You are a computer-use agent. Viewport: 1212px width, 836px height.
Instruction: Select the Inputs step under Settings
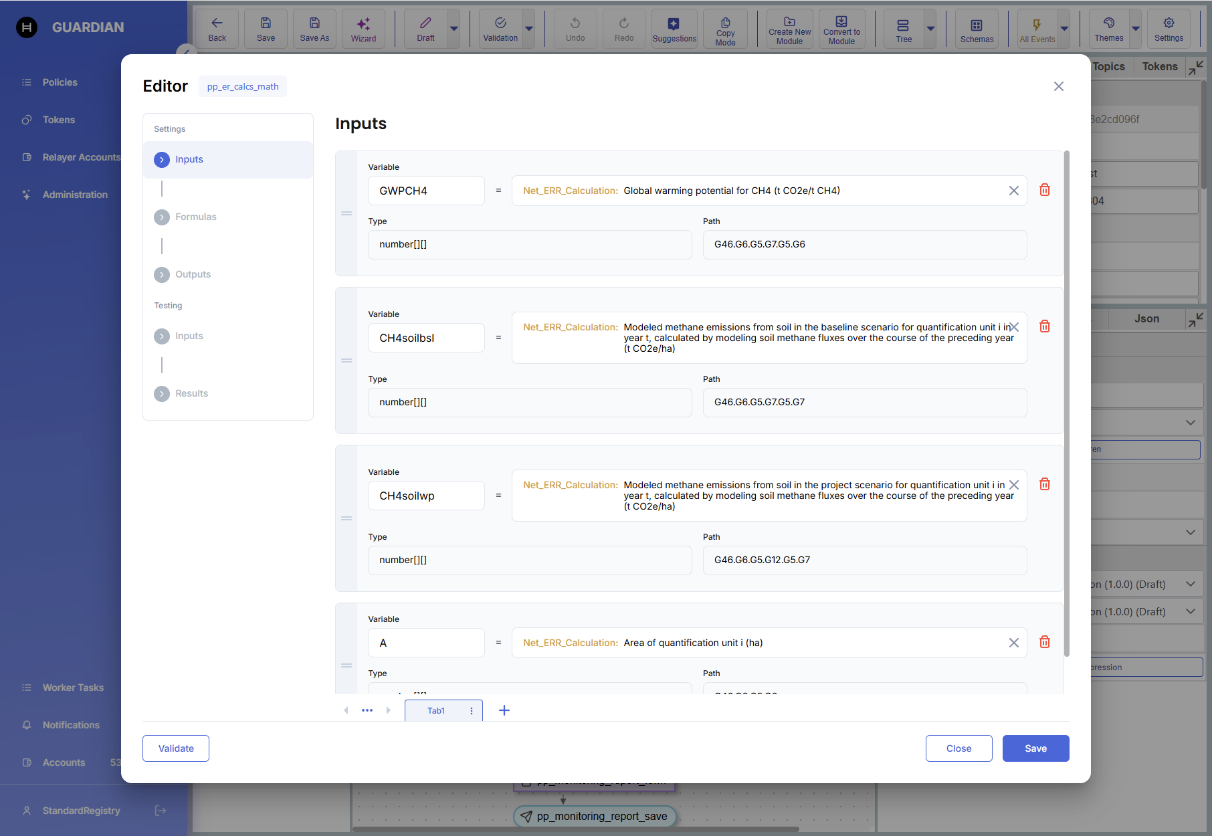click(x=189, y=160)
